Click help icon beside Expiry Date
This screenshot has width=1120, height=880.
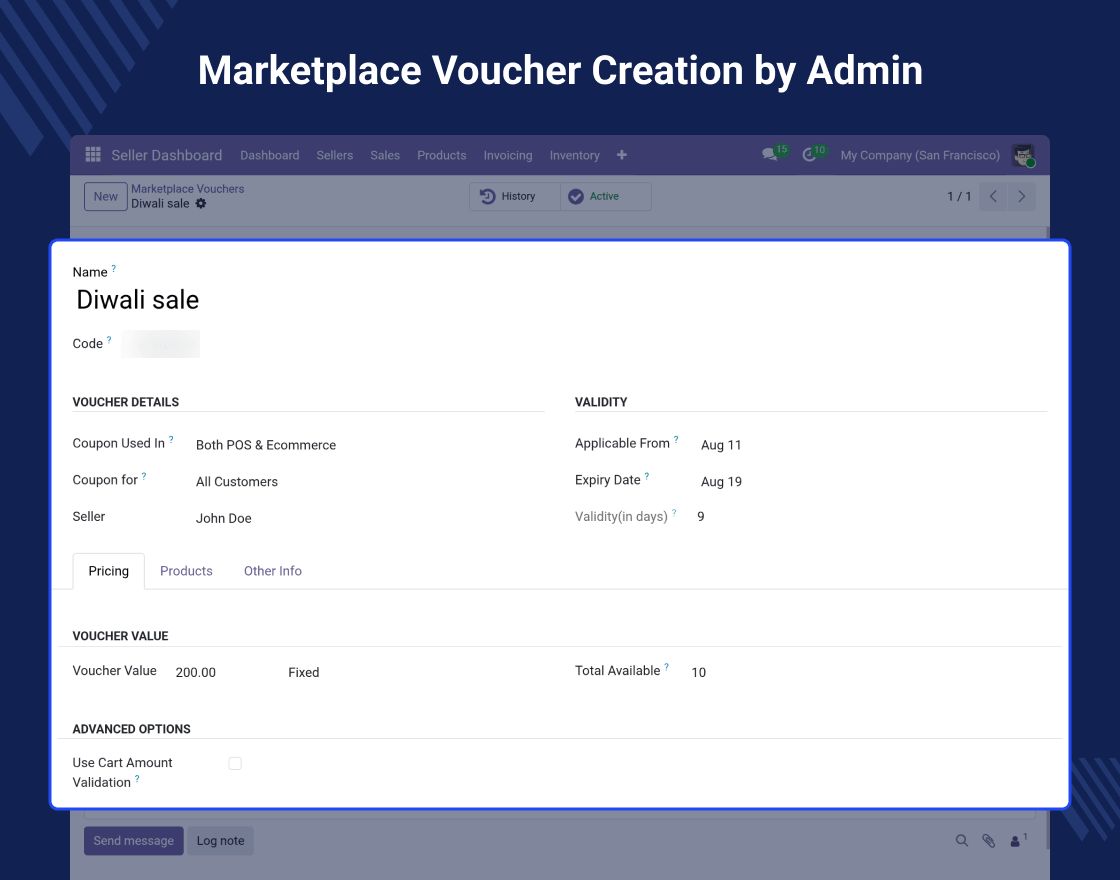(x=647, y=476)
